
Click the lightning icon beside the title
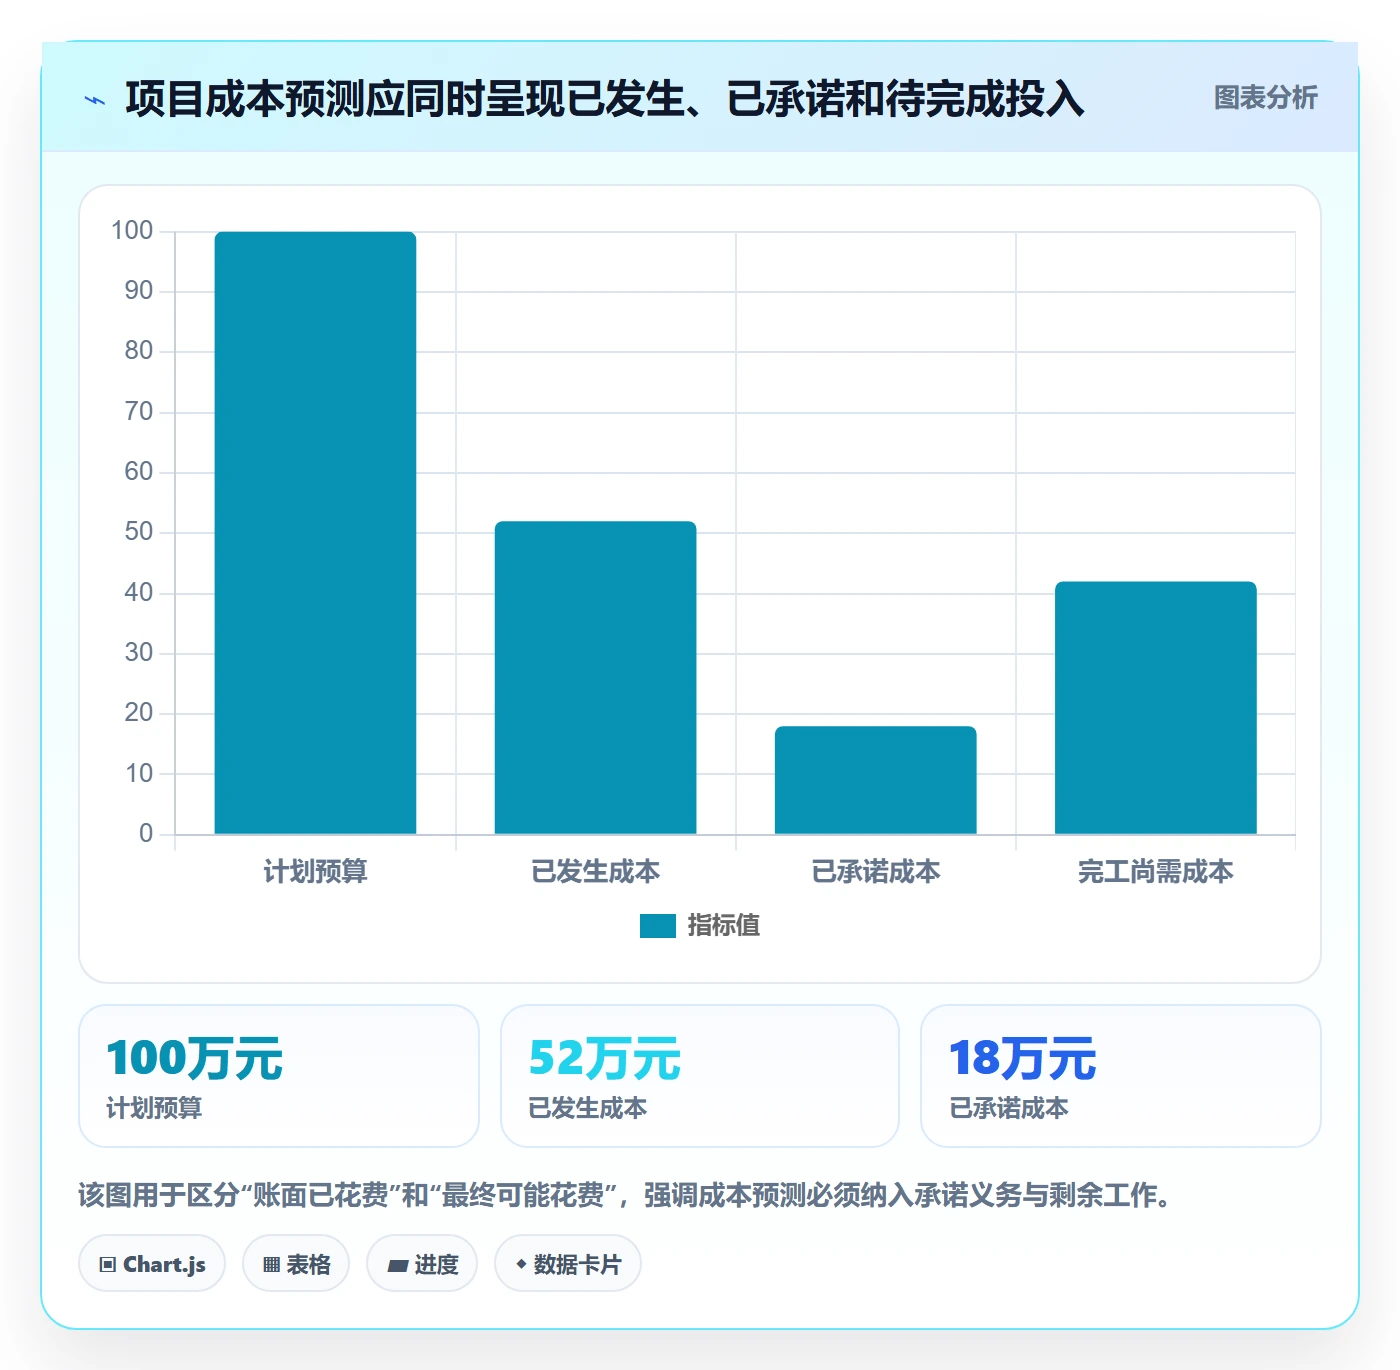tap(95, 100)
